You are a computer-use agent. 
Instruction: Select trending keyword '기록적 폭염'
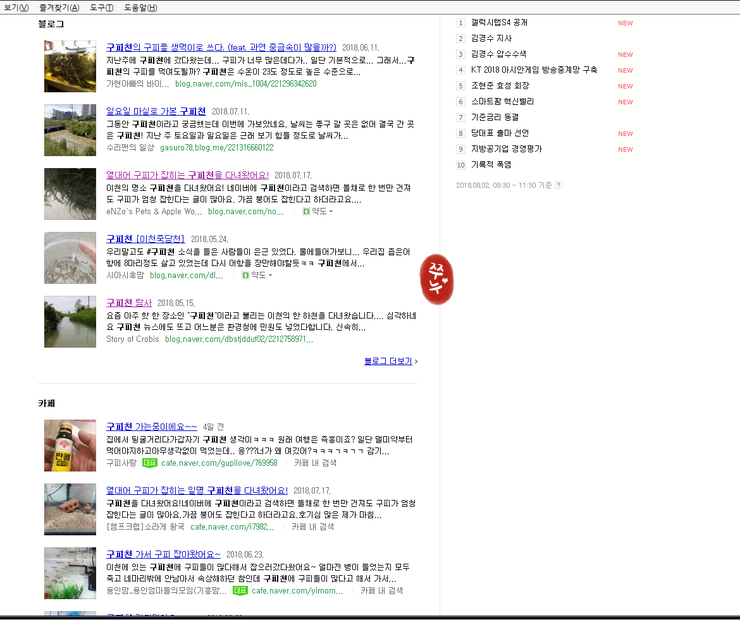click(x=491, y=165)
